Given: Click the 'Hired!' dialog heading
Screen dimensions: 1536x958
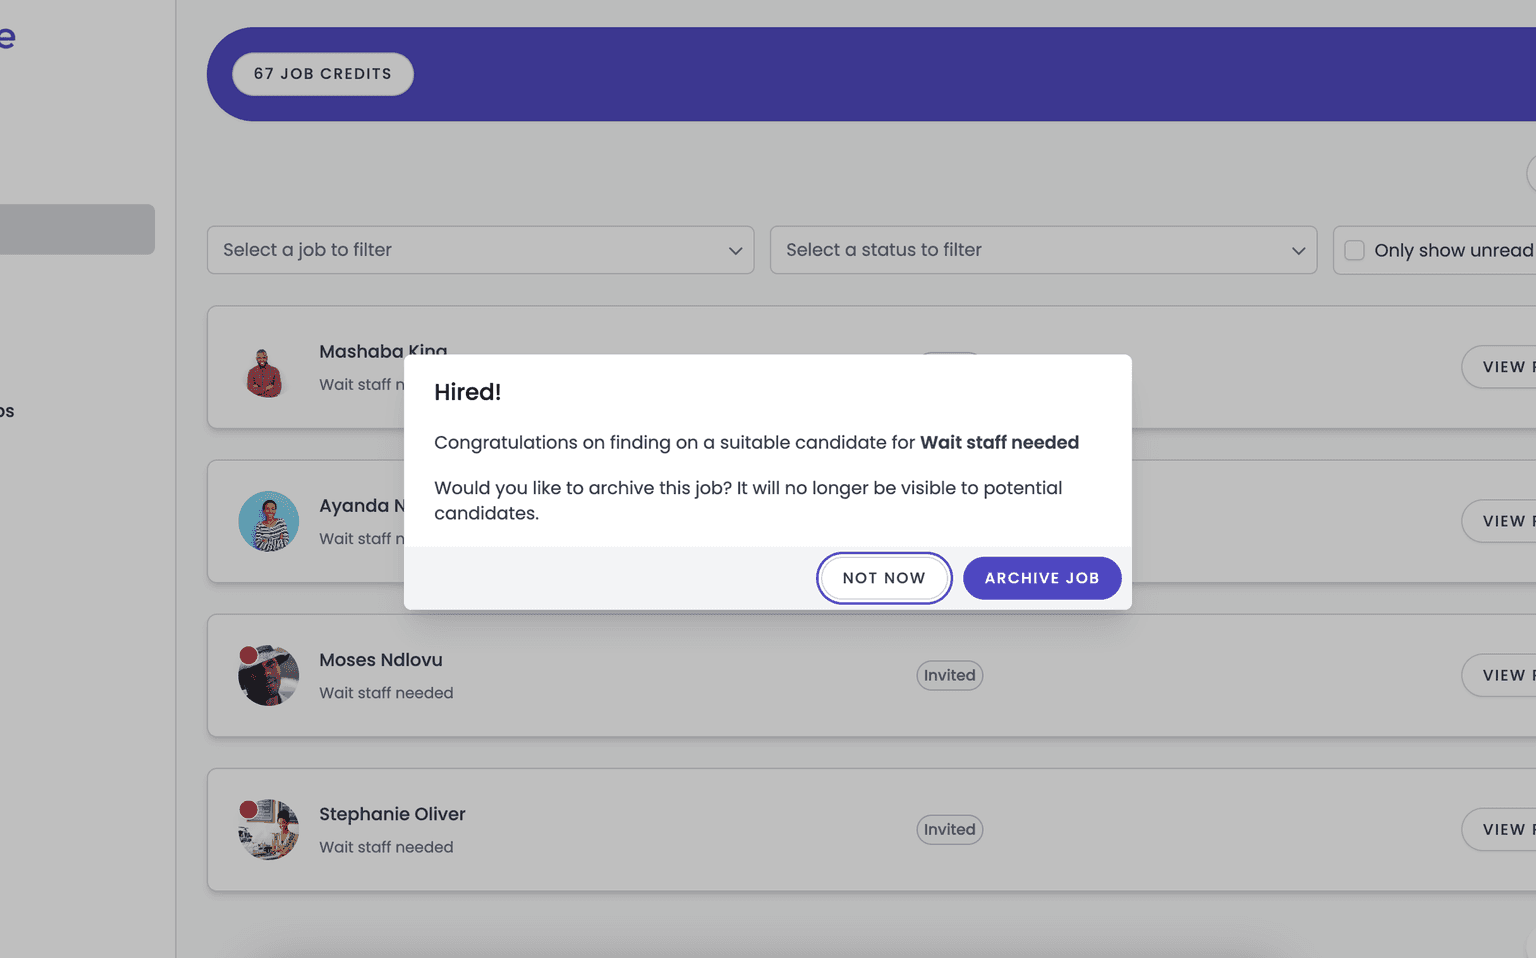Looking at the screenshot, I should [x=468, y=392].
